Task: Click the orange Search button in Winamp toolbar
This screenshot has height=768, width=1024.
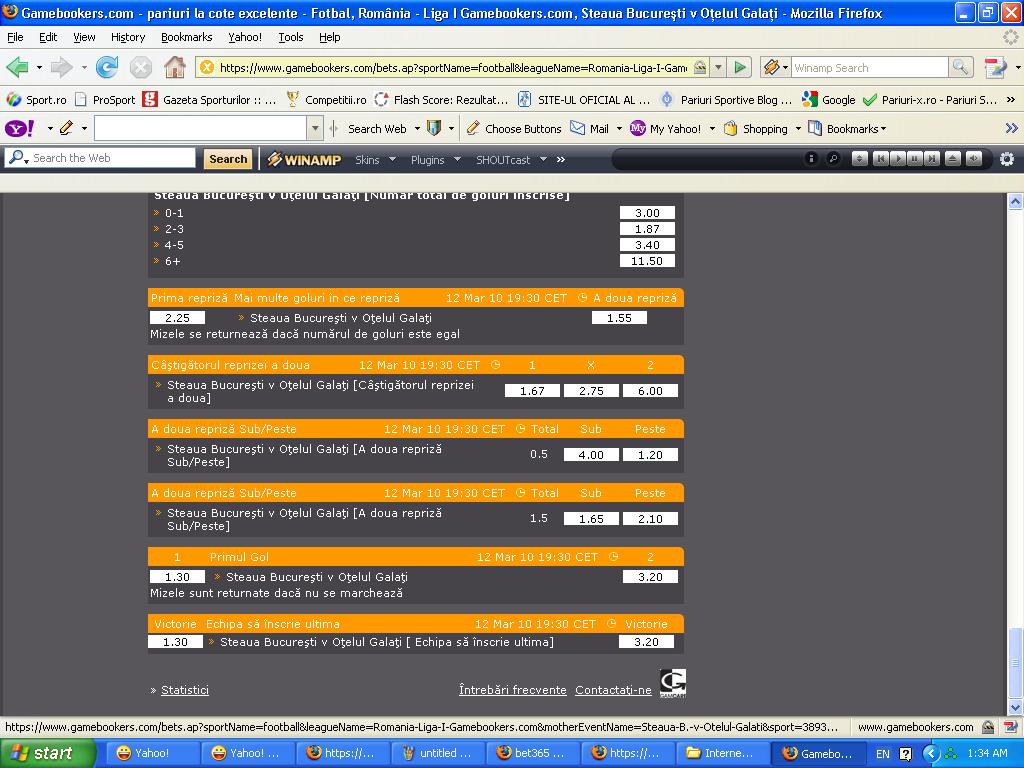Action: [228, 159]
